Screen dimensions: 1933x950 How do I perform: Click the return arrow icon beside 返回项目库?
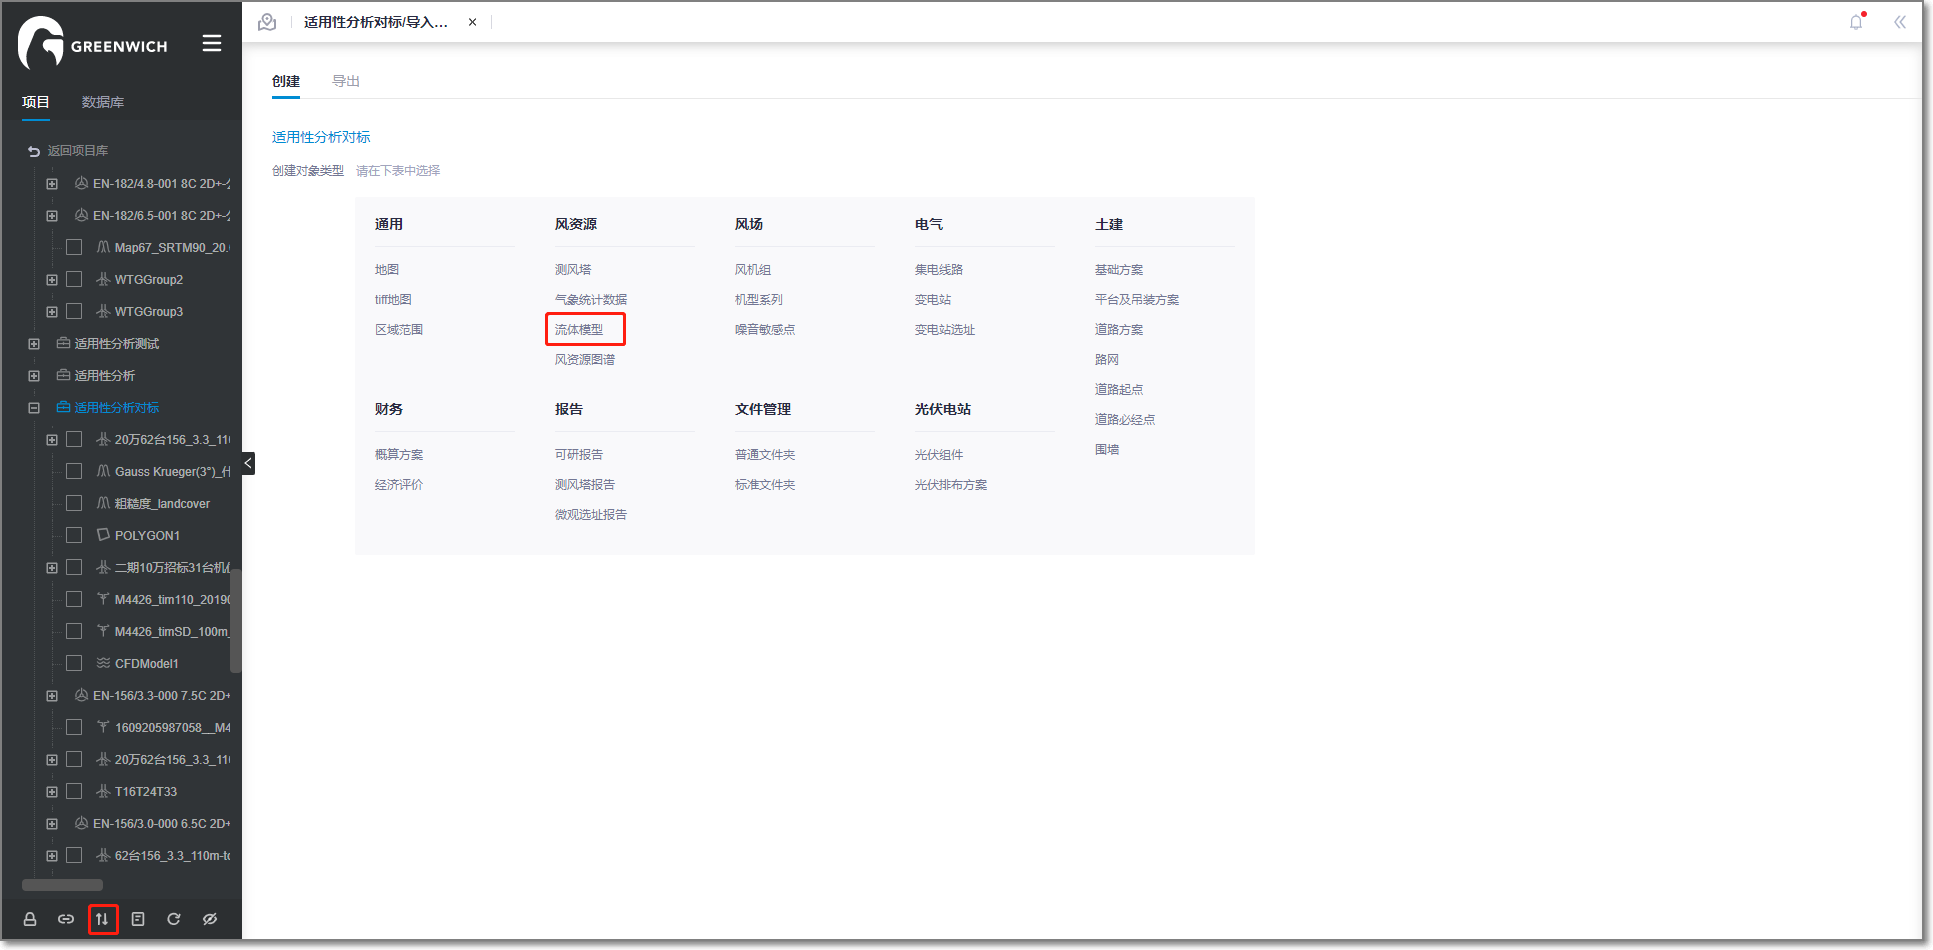coord(34,151)
